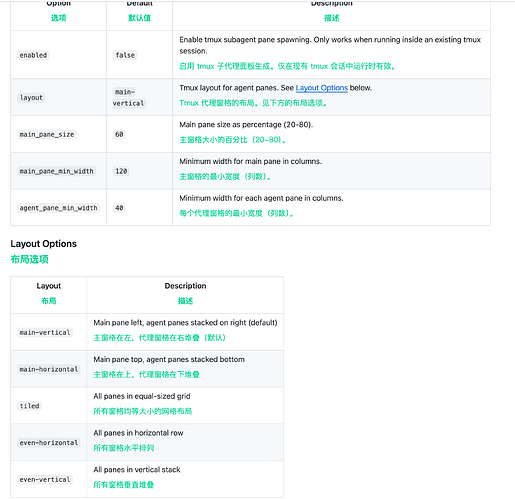Select the 'main_pane_size' option name
The width and height of the screenshot is (515, 500).
tap(47, 134)
